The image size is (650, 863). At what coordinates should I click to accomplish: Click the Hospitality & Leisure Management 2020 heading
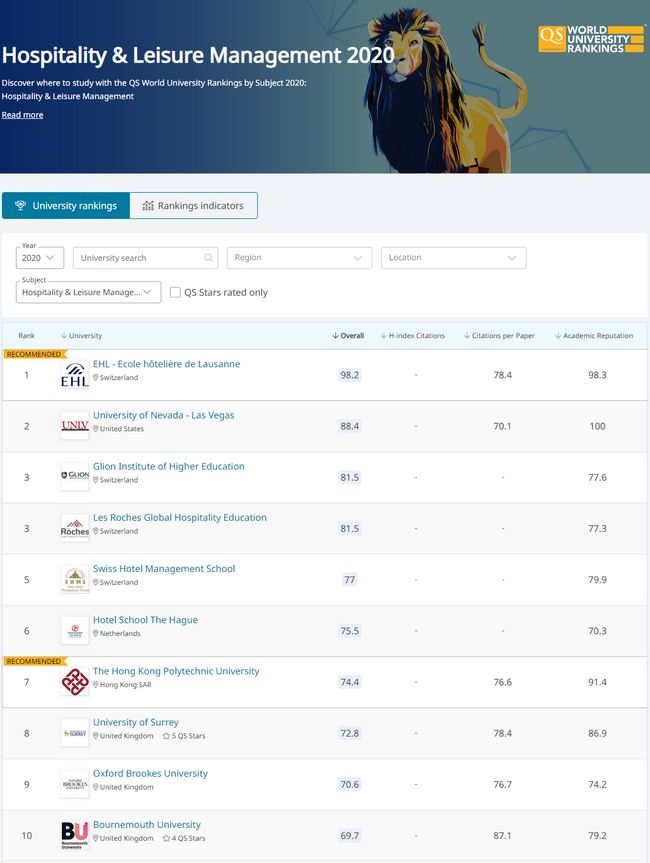pyautogui.click(x=198, y=56)
